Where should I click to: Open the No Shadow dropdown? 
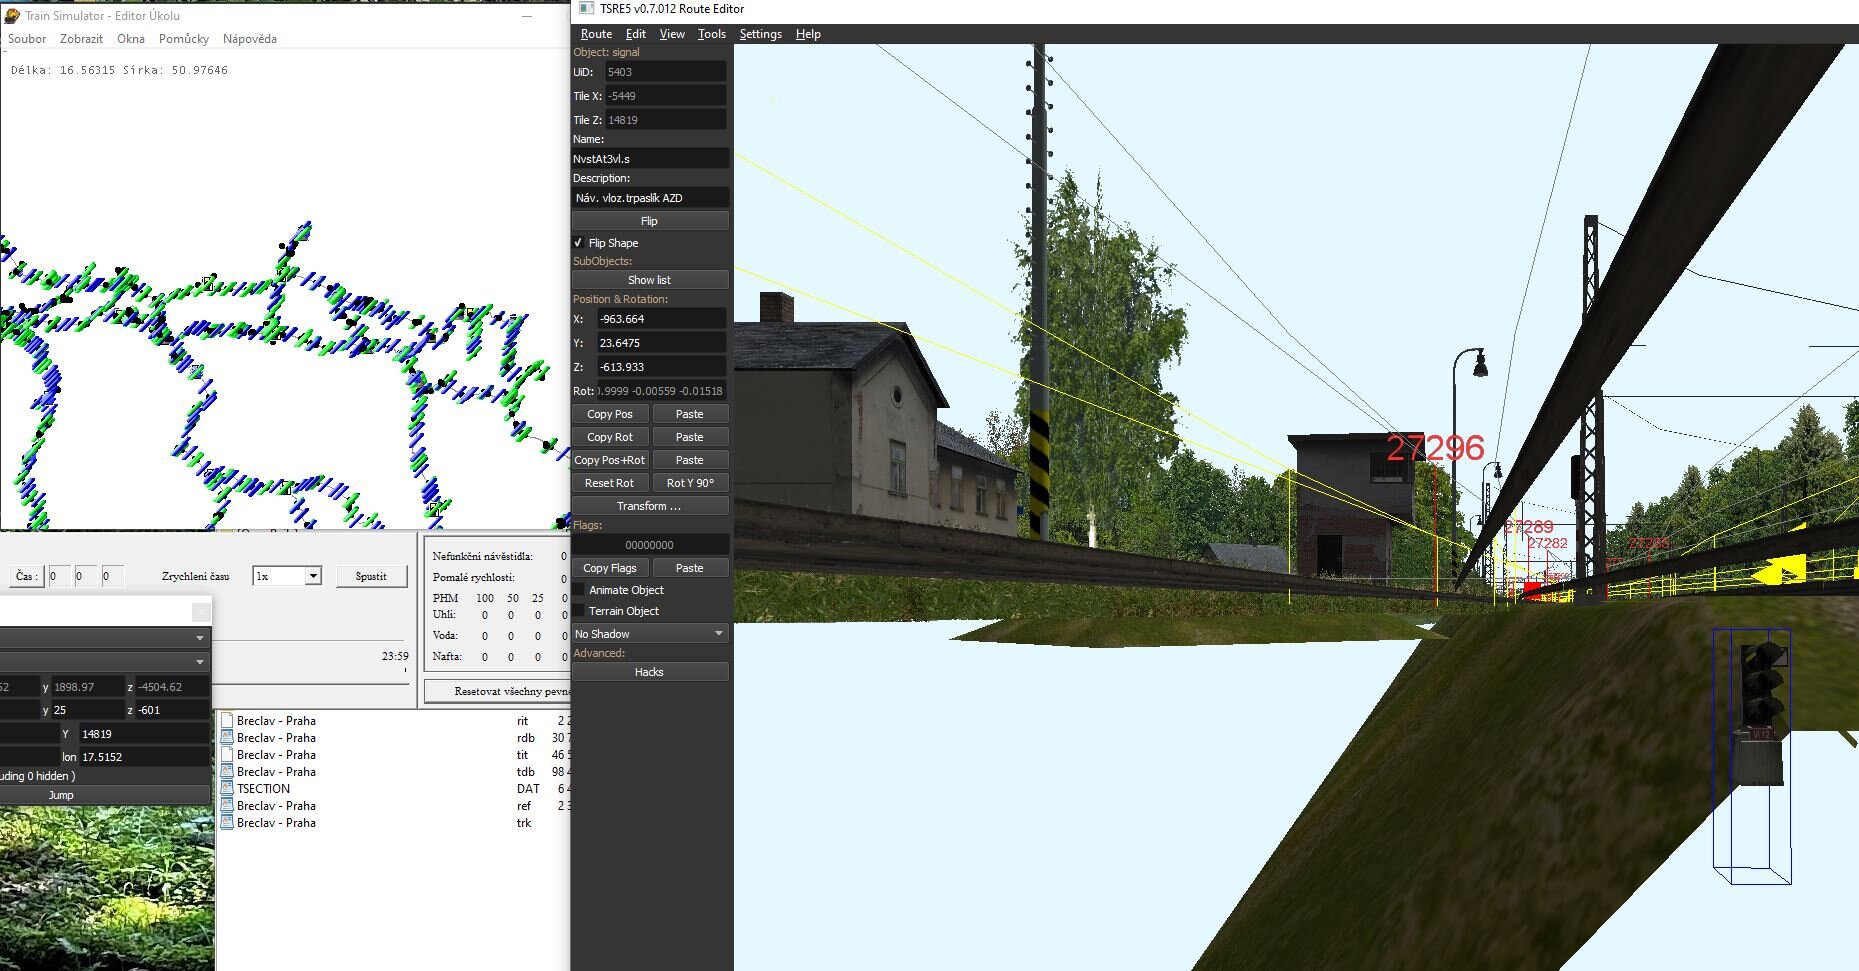[649, 634]
